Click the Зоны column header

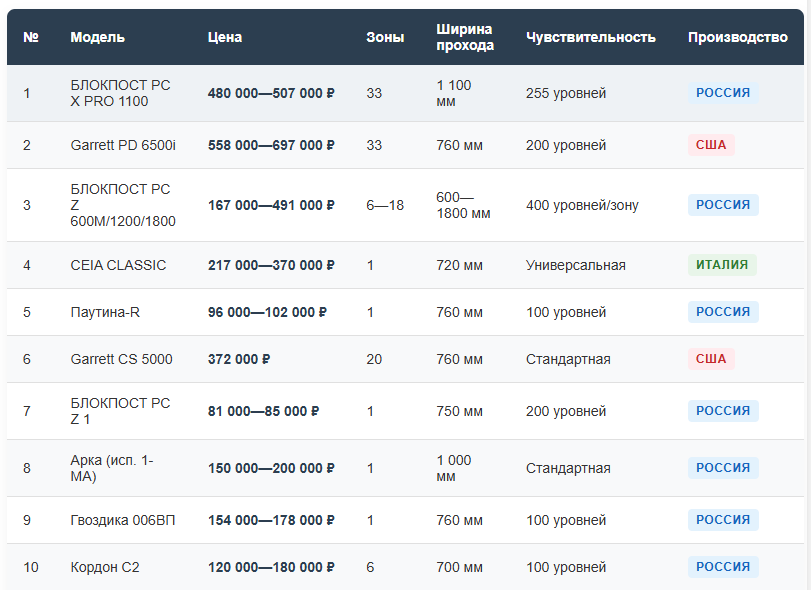click(x=385, y=37)
